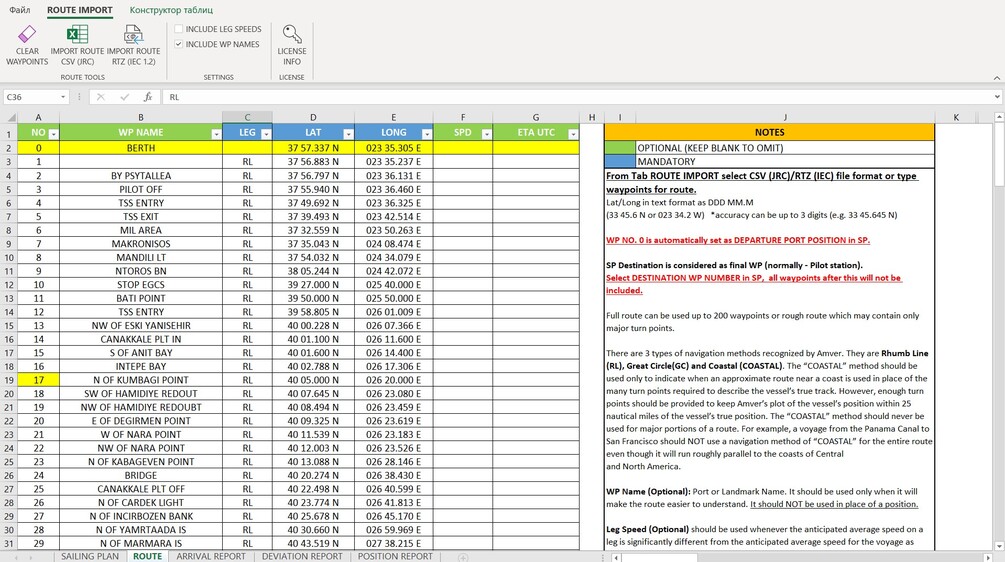Switch to the ROUTE sheet tab
The image size is (1005, 562).
[147, 556]
